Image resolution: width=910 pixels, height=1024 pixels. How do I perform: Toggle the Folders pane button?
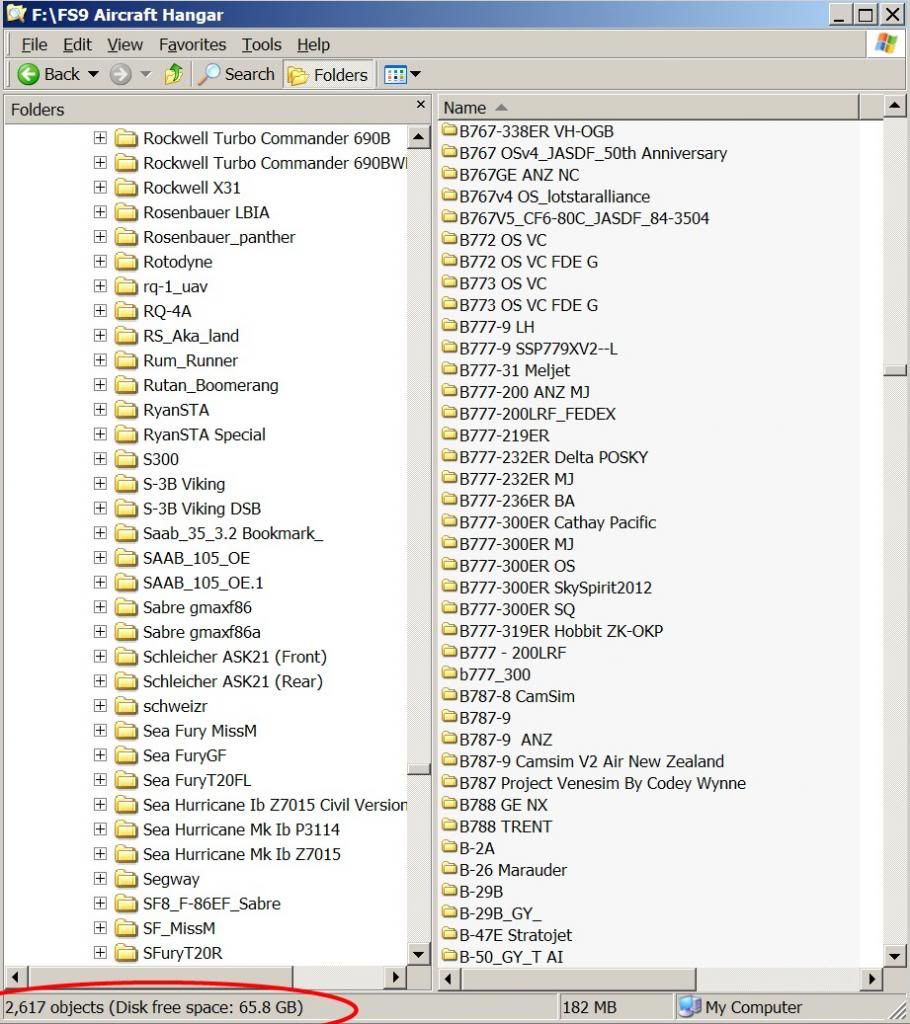328,74
